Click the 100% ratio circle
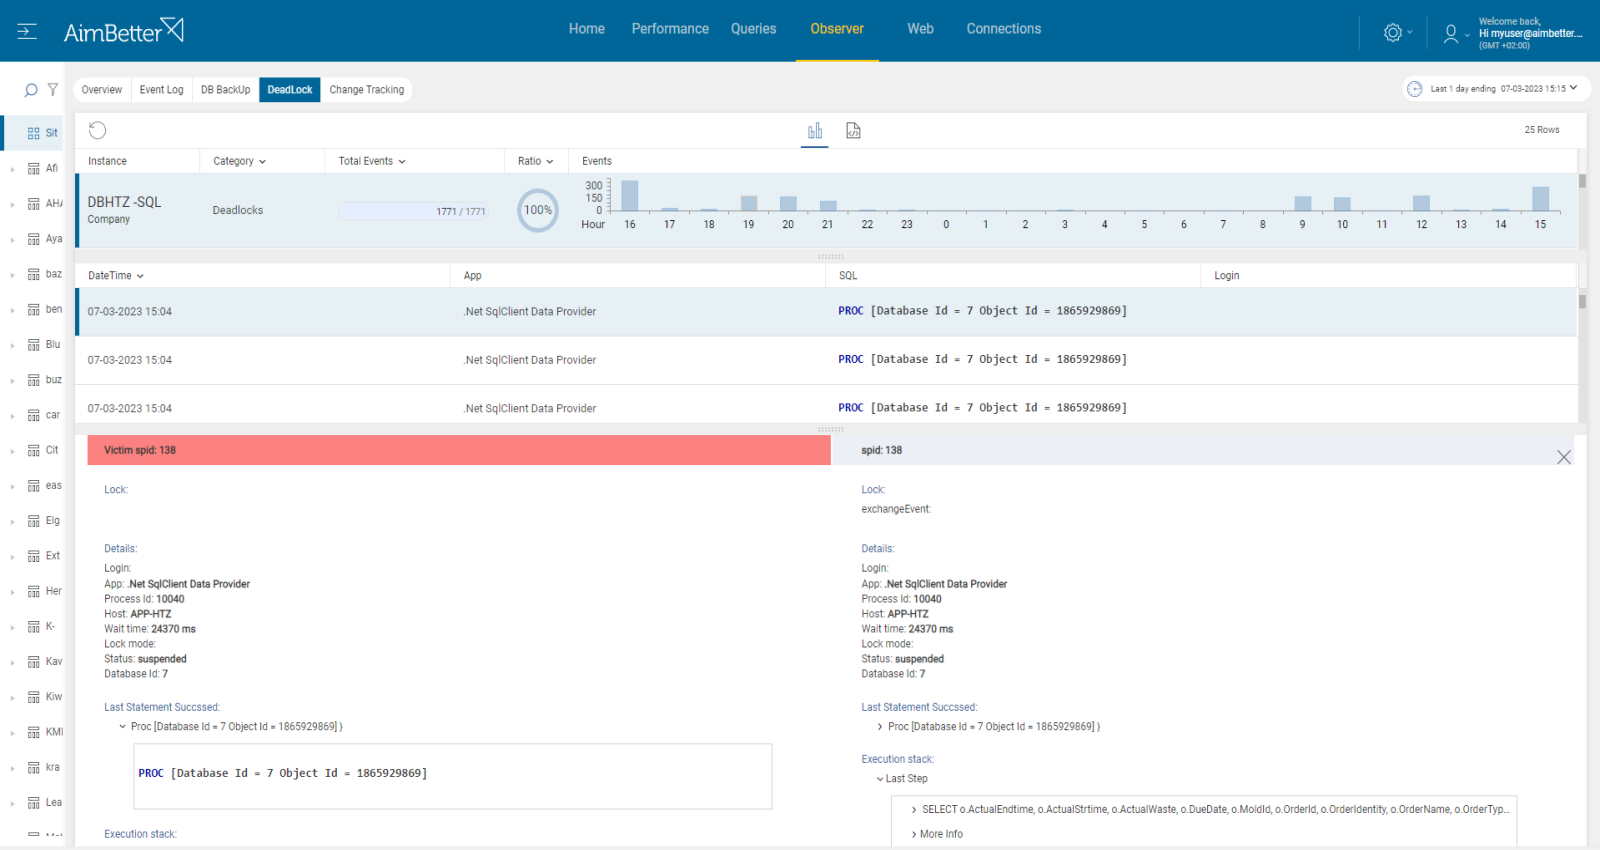The width and height of the screenshot is (1600, 850). (x=538, y=210)
